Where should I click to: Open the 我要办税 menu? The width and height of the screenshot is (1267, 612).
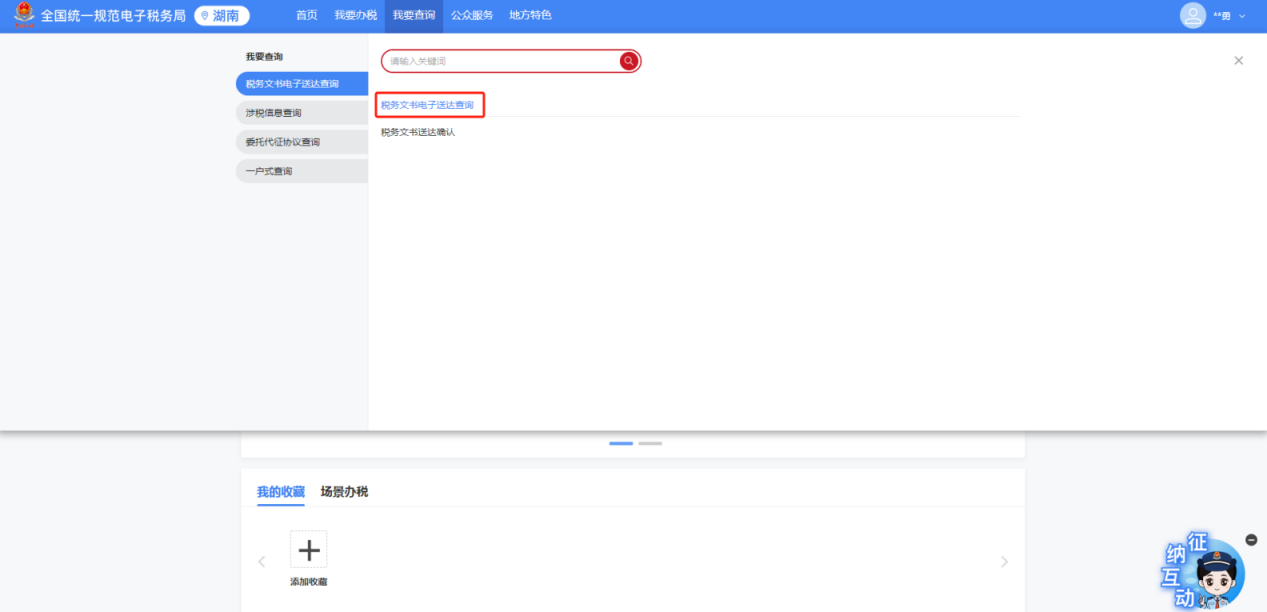pyautogui.click(x=355, y=15)
